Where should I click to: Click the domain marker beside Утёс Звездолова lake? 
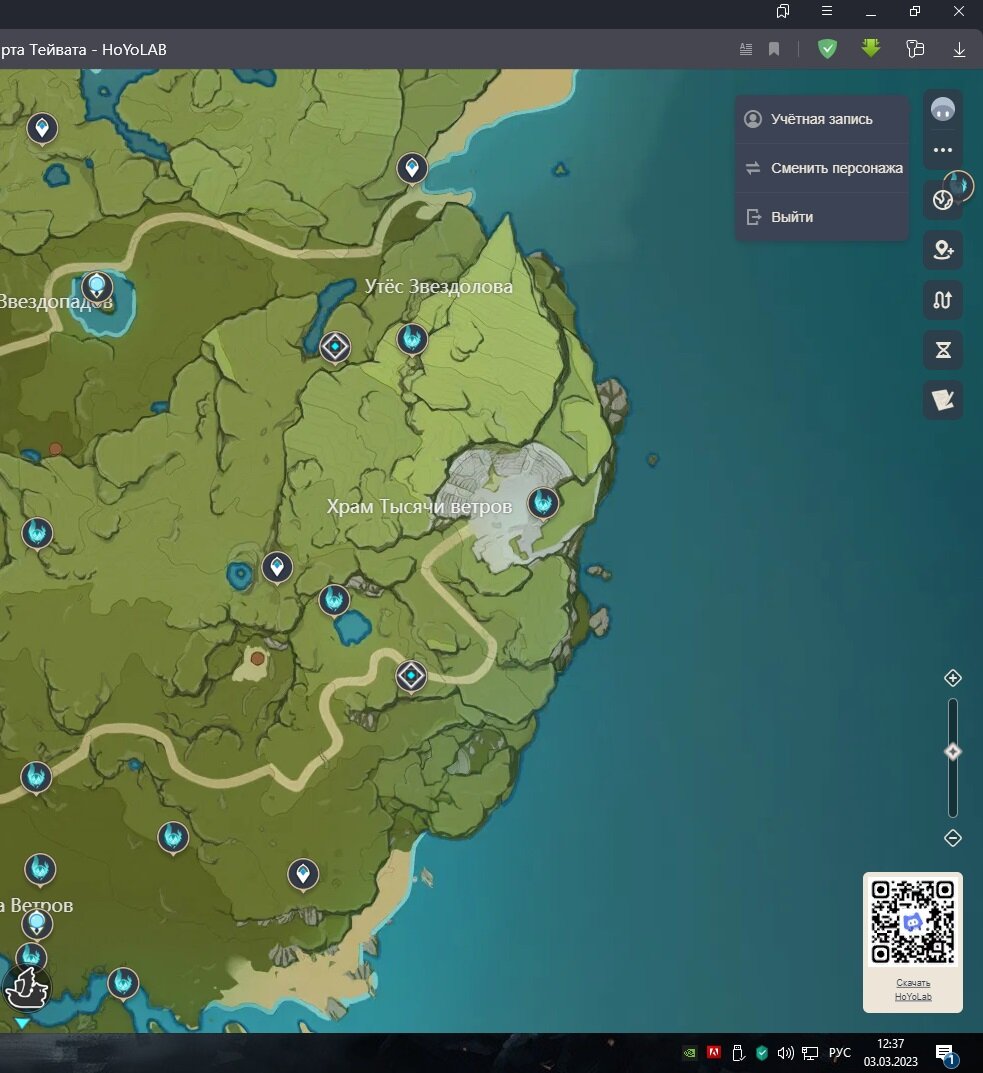[x=335, y=347]
